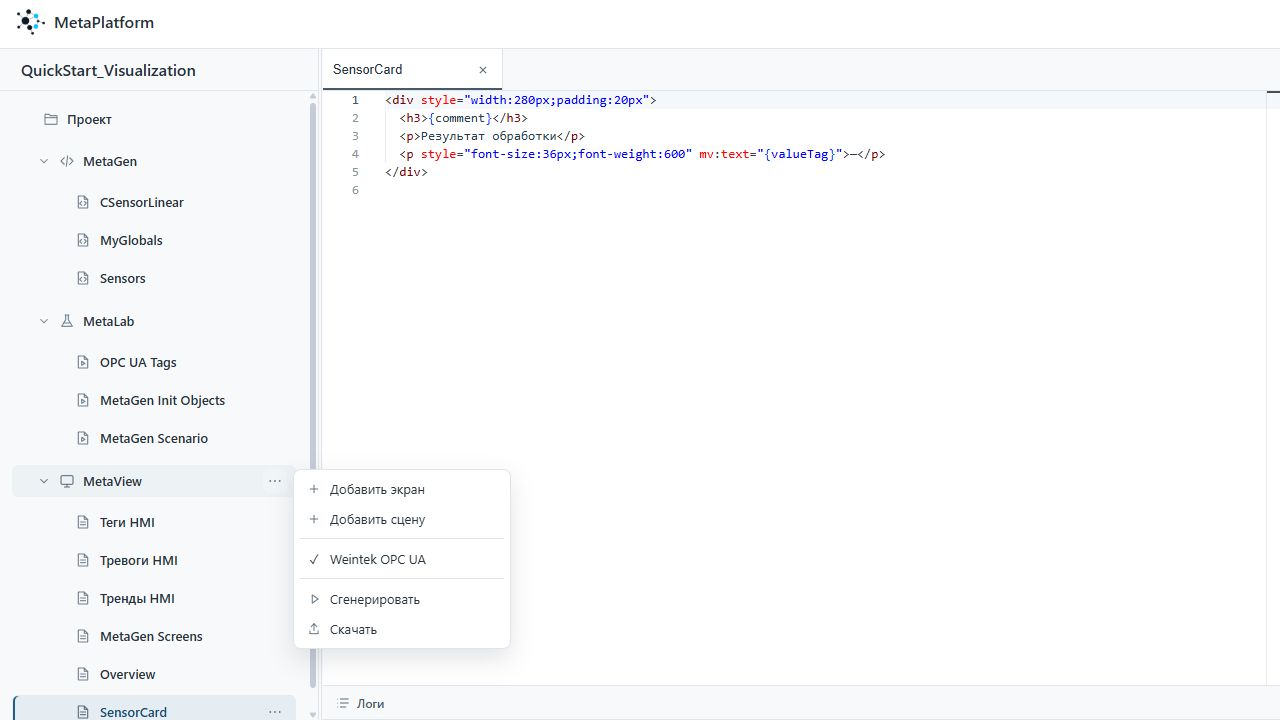The height and width of the screenshot is (720, 1280).
Task: Click the monitor icon beside MetaView
Action: (x=67, y=481)
